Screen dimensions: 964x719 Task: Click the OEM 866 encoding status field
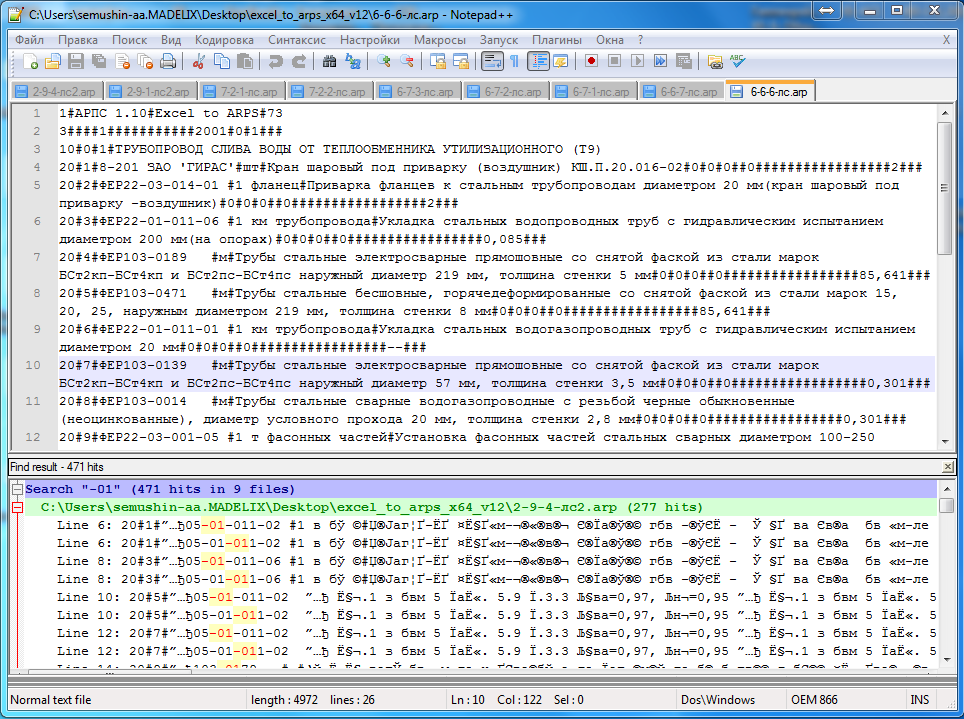click(815, 700)
